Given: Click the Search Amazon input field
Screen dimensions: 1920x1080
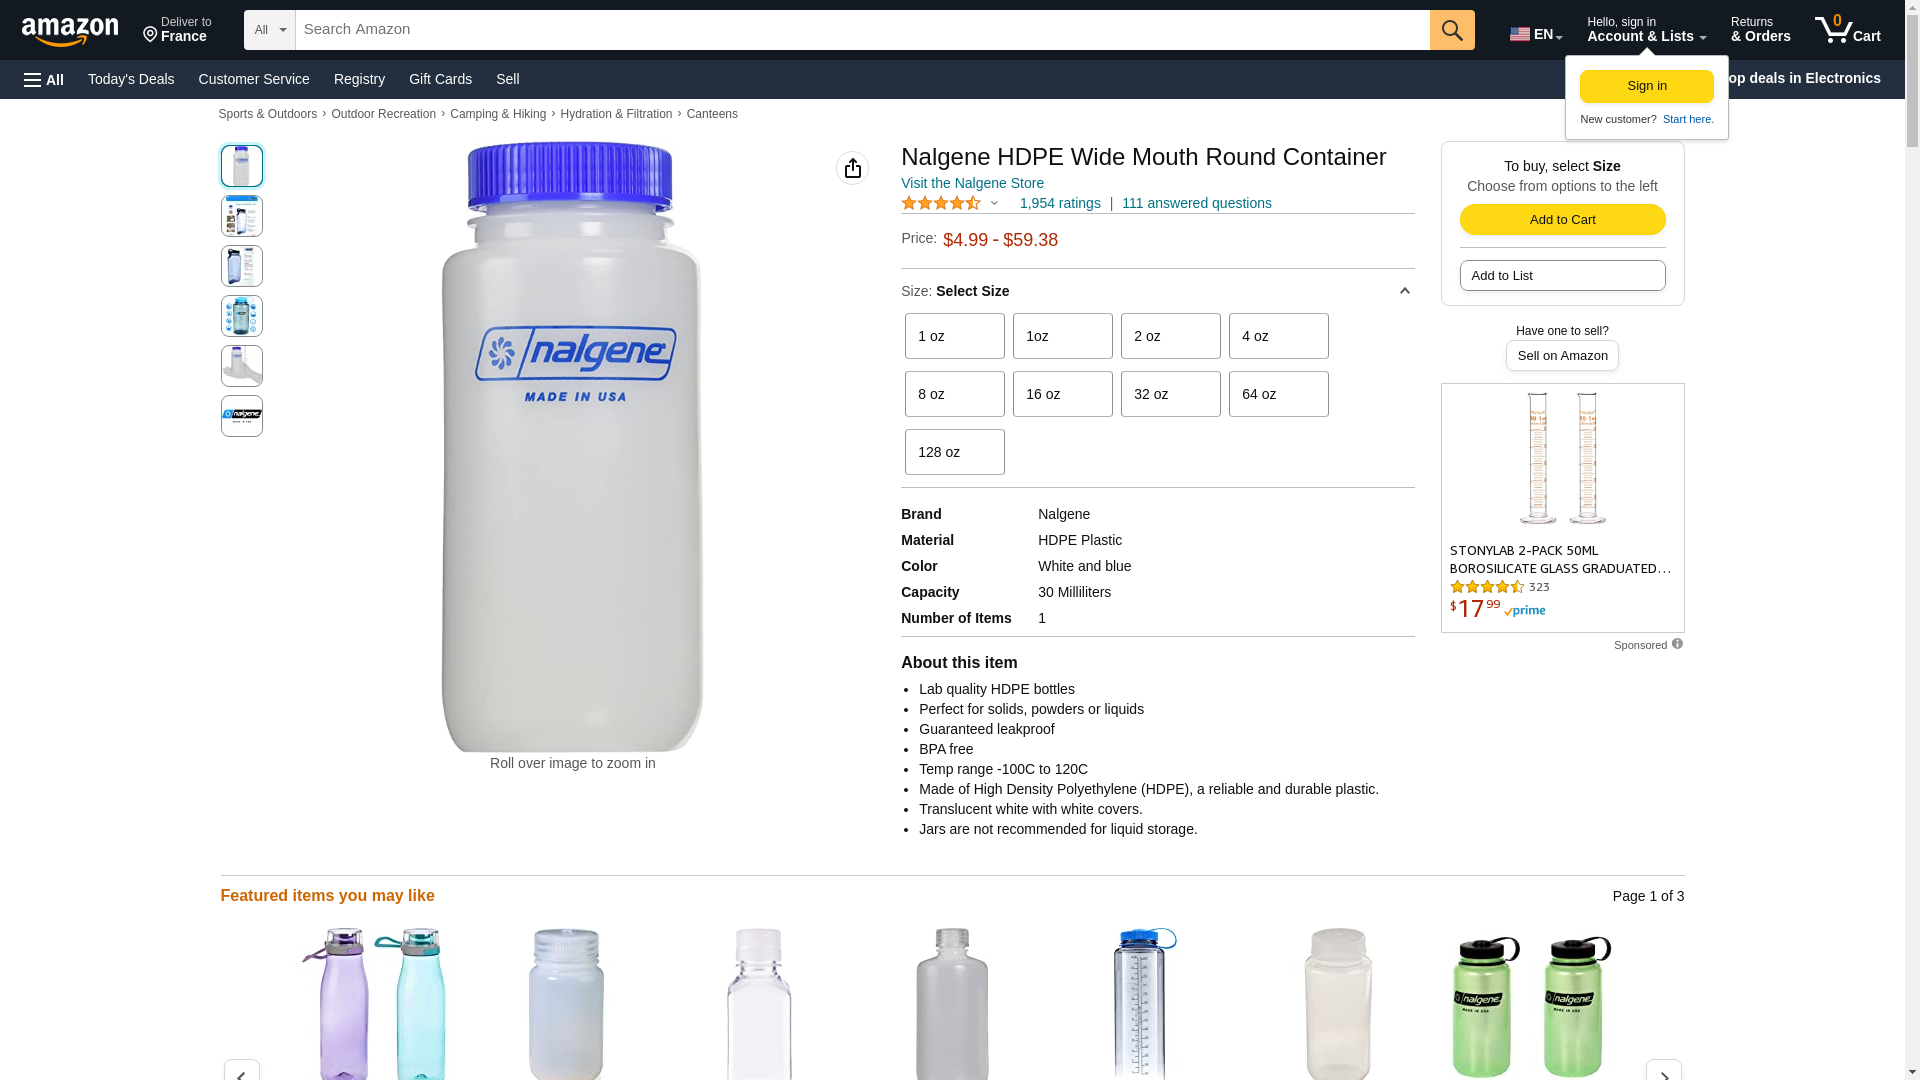Looking at the screenshot, I should [x=862, y=30].
